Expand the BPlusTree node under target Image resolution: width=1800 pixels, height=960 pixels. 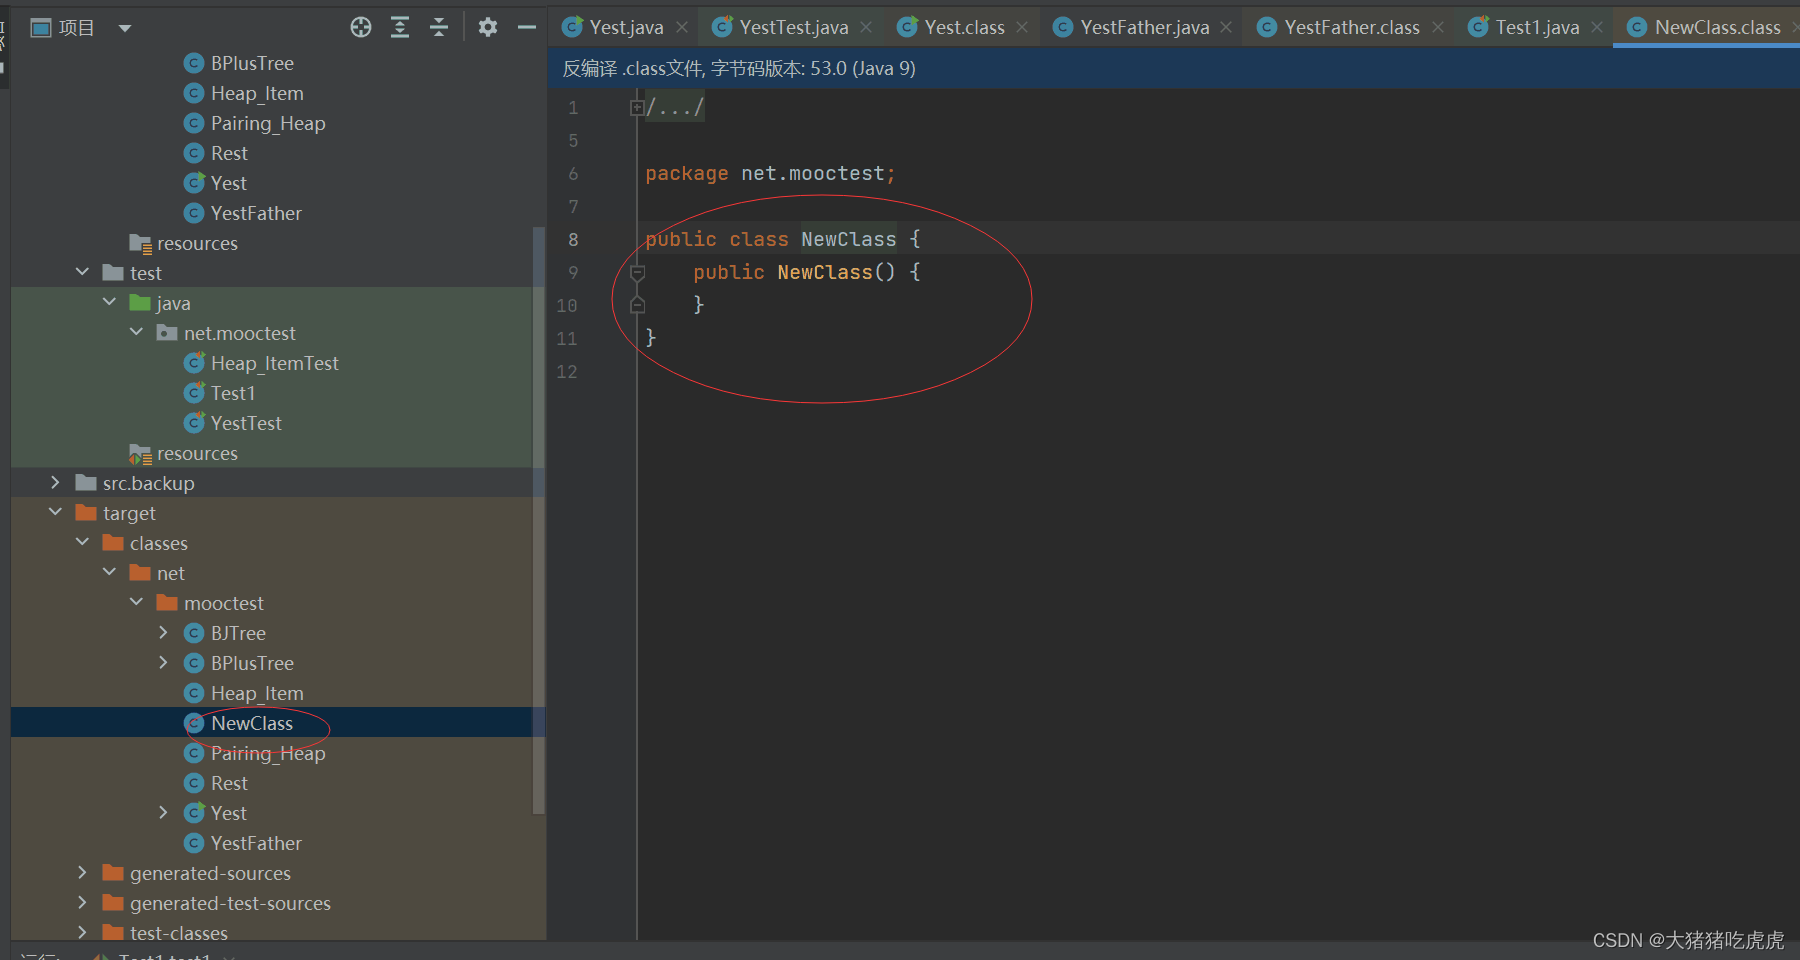click(163, 662)
